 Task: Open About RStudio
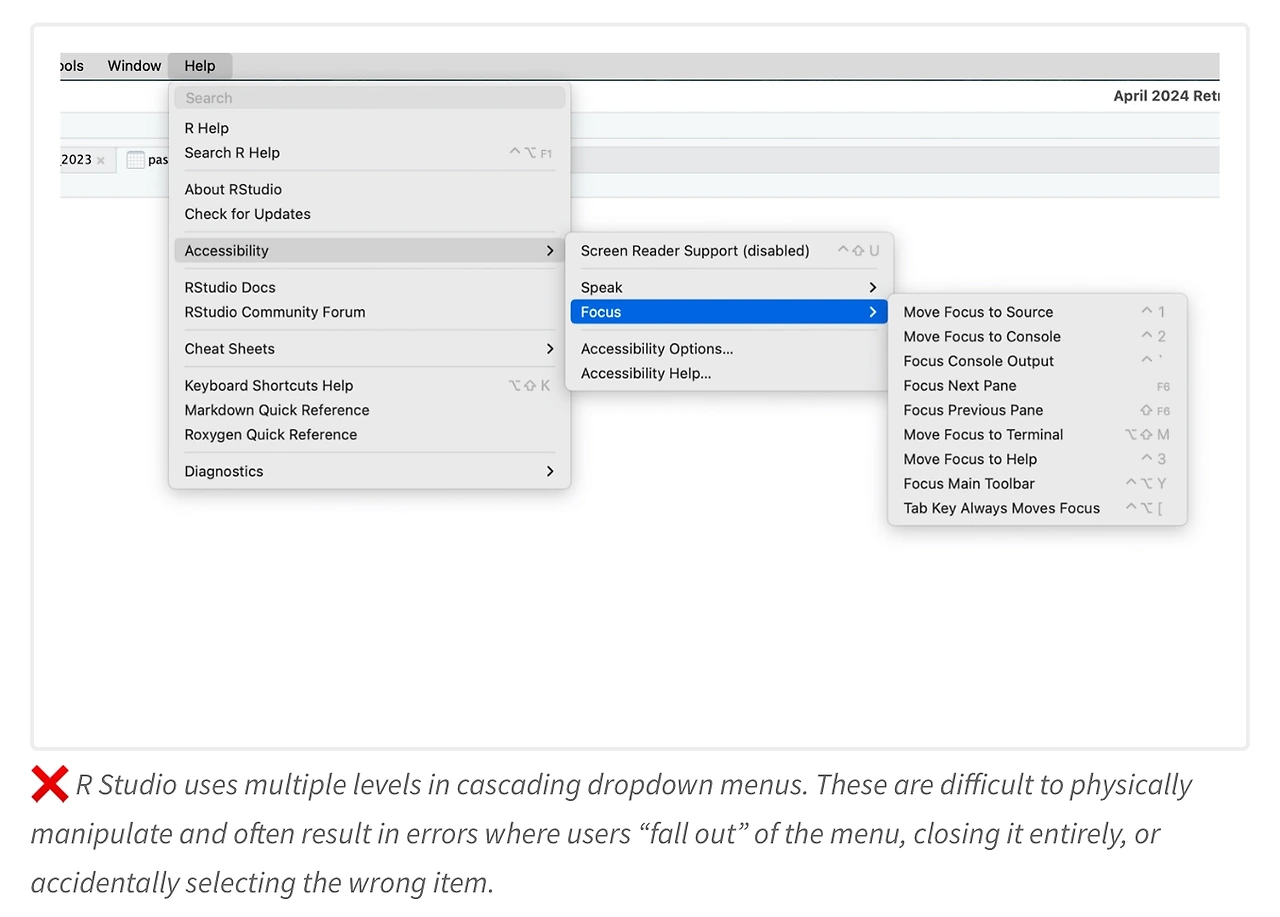tap(370, 189)
